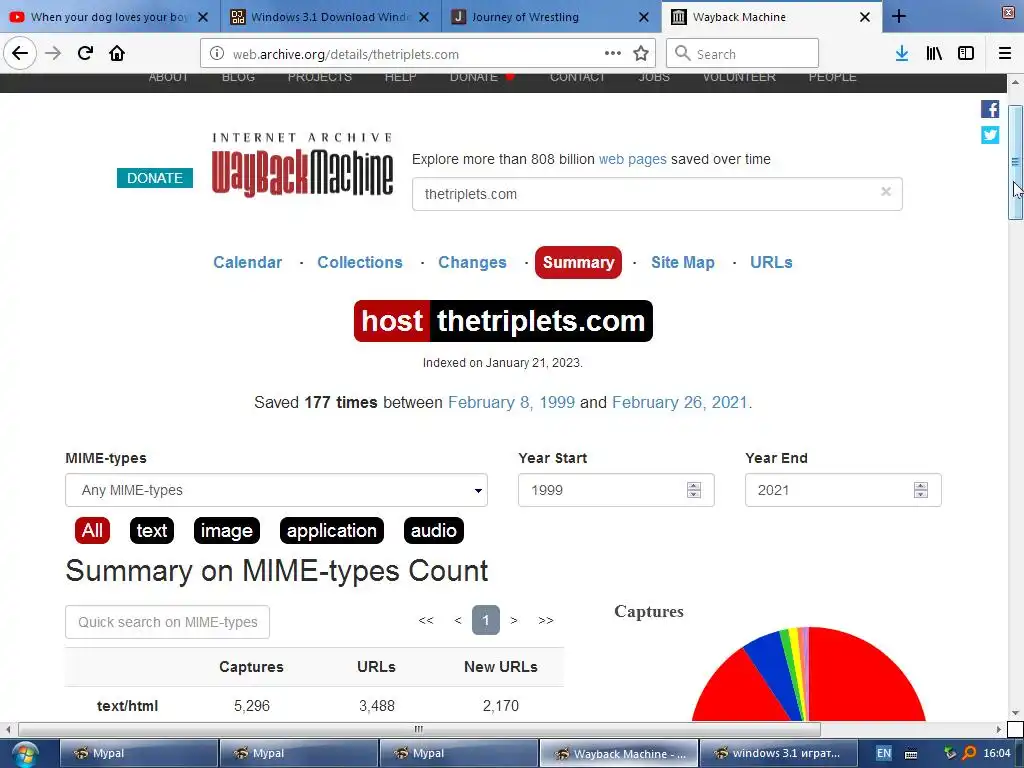1024x768 pixels.
Task: Click the horizontal scrollbar thumb
Action: (419, 729)
